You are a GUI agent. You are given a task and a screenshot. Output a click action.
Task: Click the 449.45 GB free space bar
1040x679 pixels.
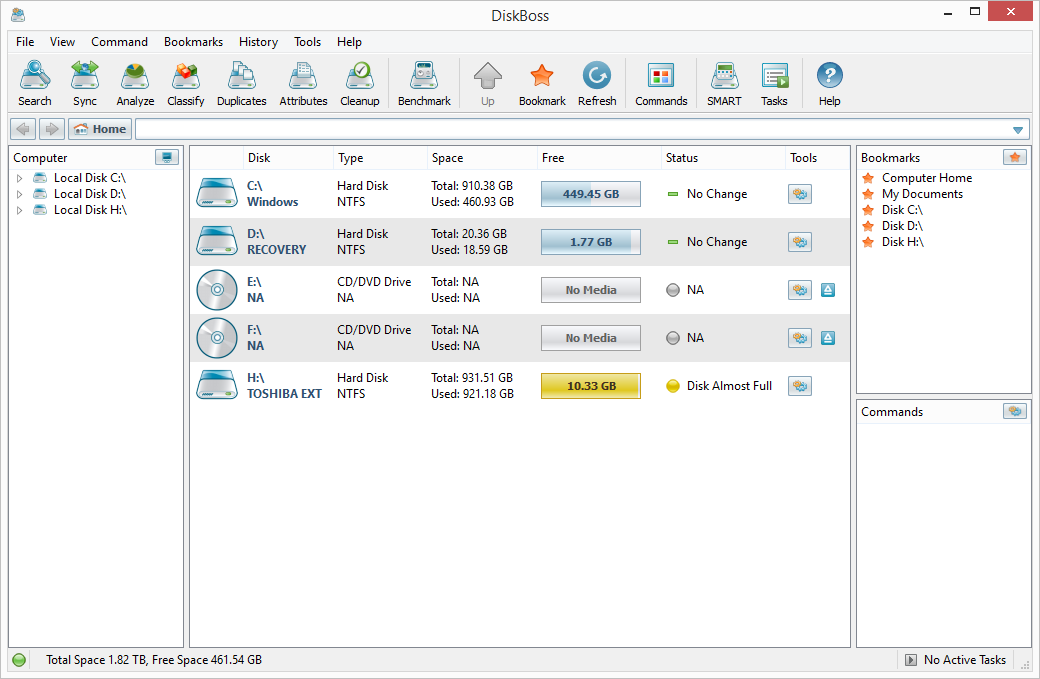(591, 194)
